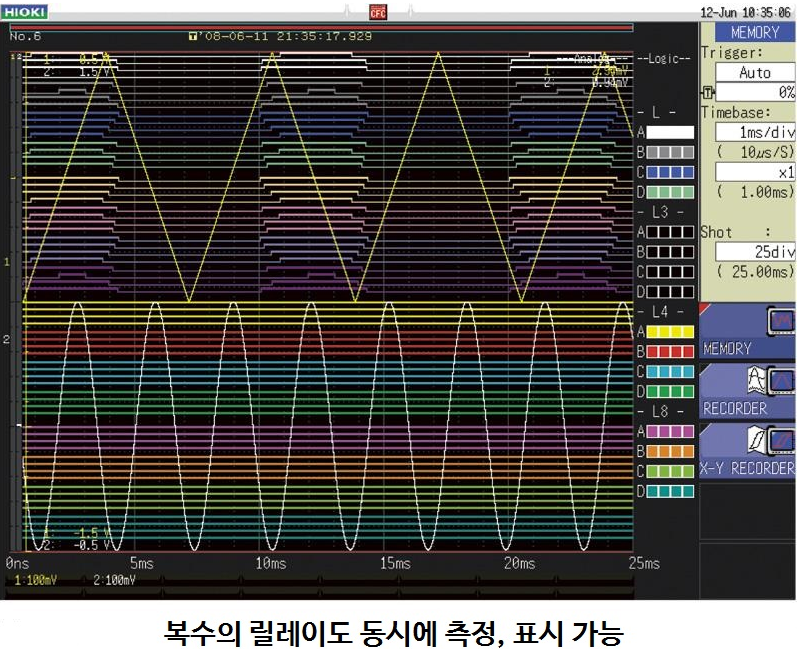This screenshot has height=649, width=799.
Task: Select L4 A yellow swatch
Action: (x=670, y=332)
